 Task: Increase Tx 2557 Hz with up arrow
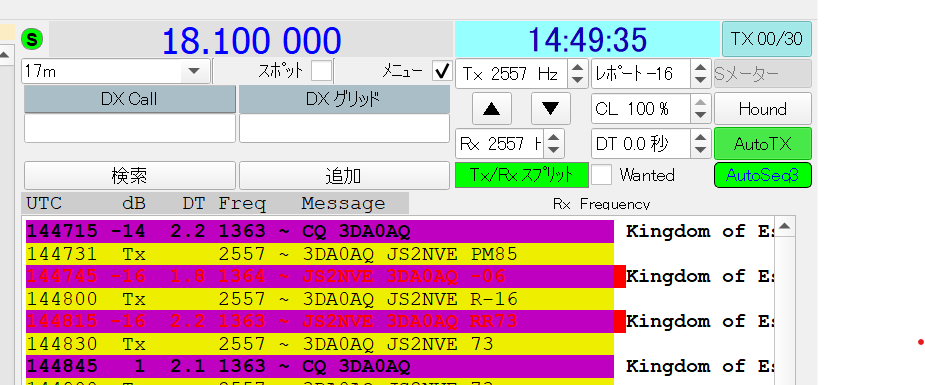coord(578,67)
